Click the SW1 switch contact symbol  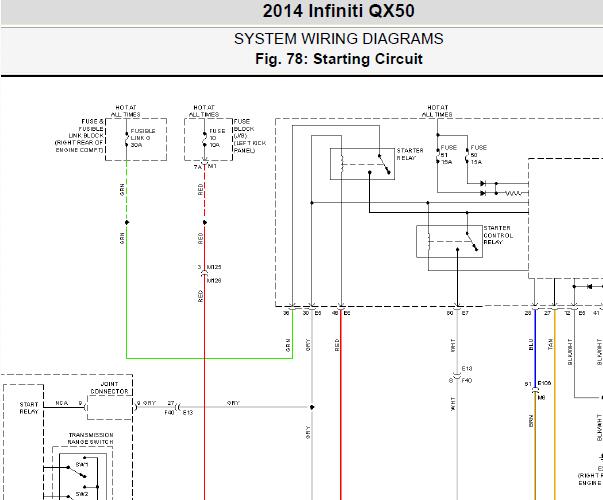point(77,472)
